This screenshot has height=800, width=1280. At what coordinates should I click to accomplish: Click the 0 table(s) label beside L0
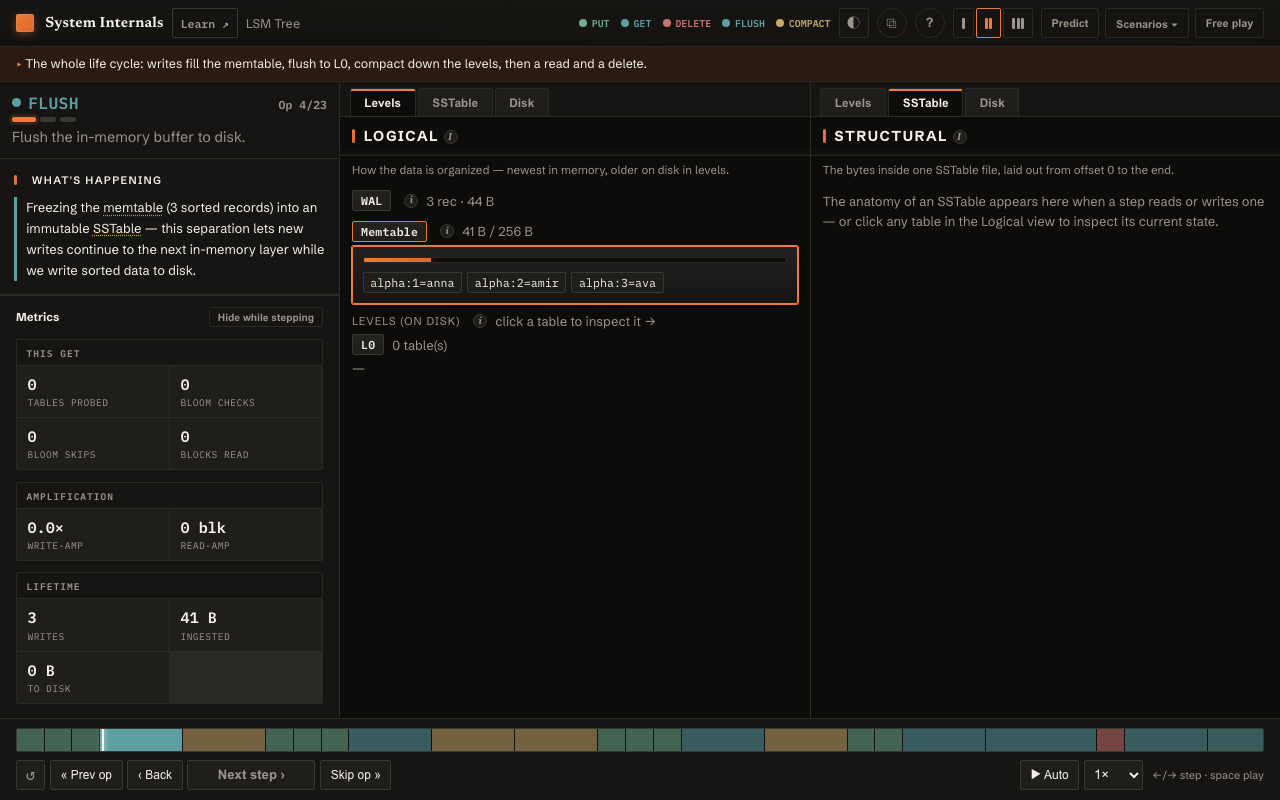420,345
